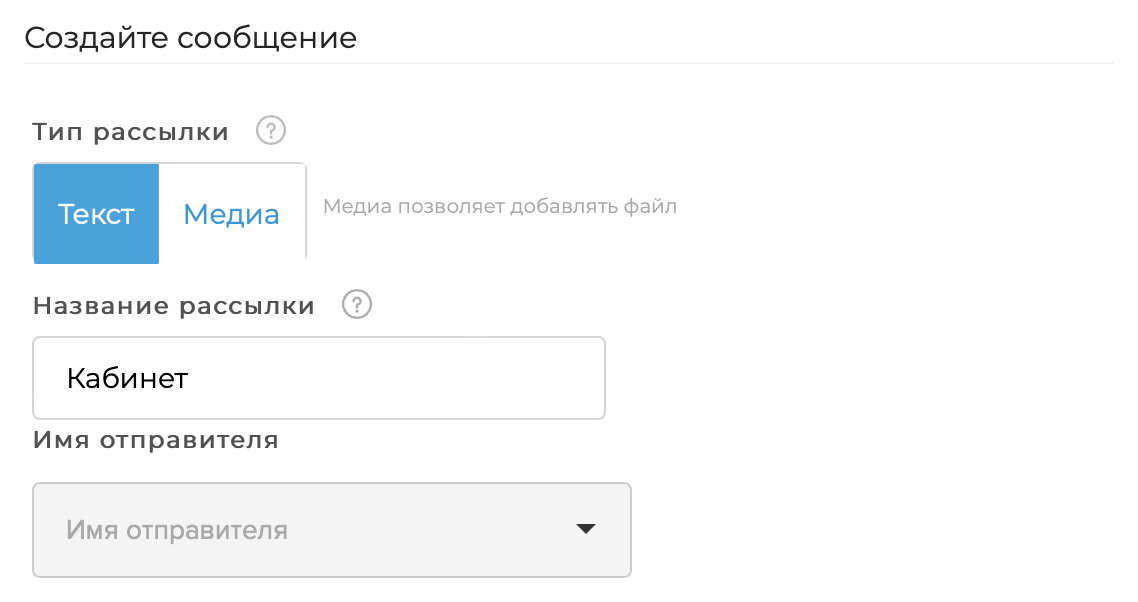
Task: Click the circled question icon beside Тип рассылки
Action: click(270, 130)
